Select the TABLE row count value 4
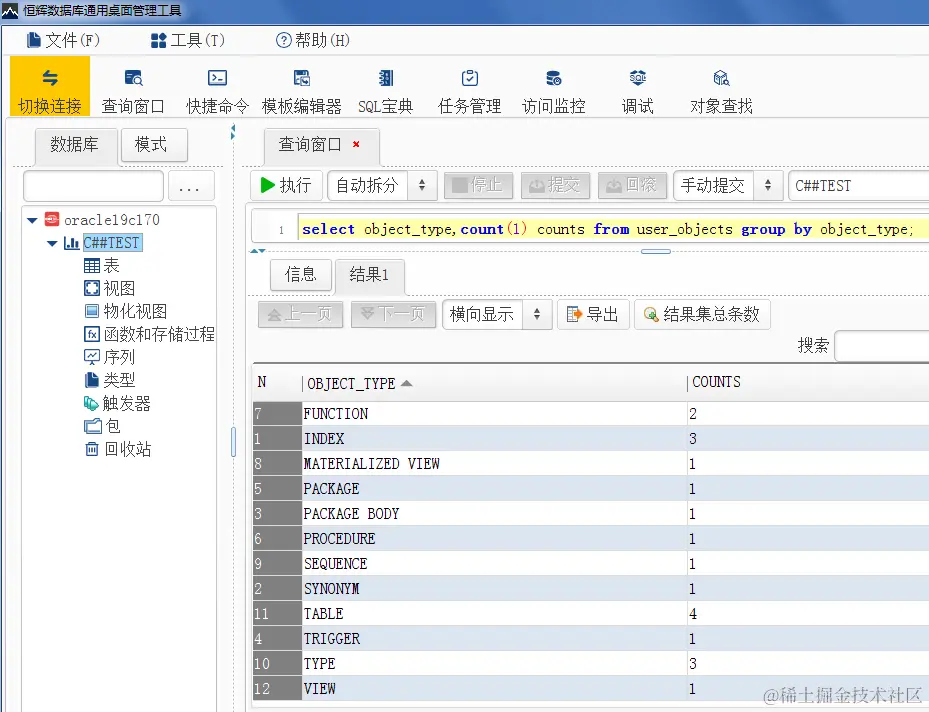Viewport: 929px width, 712px height. (693, 614)
